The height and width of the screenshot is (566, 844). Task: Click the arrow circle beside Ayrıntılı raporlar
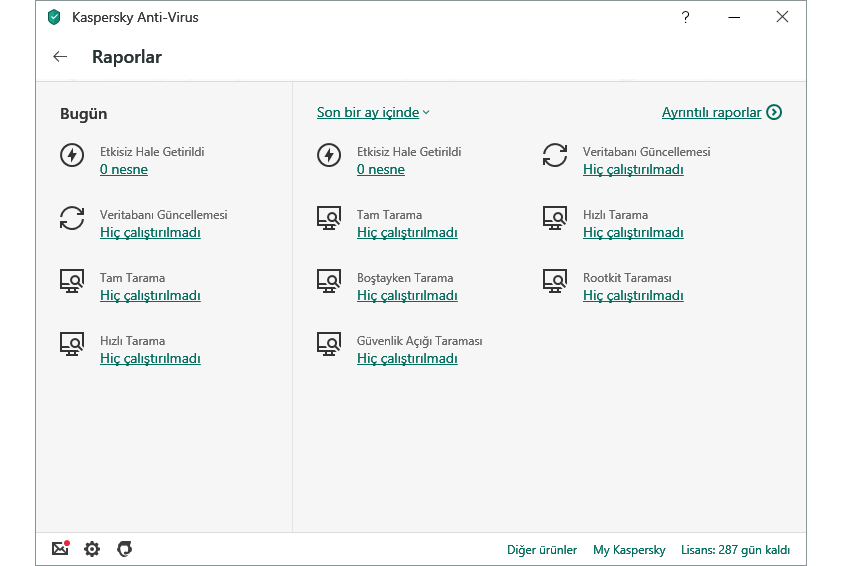coord(774,113)
